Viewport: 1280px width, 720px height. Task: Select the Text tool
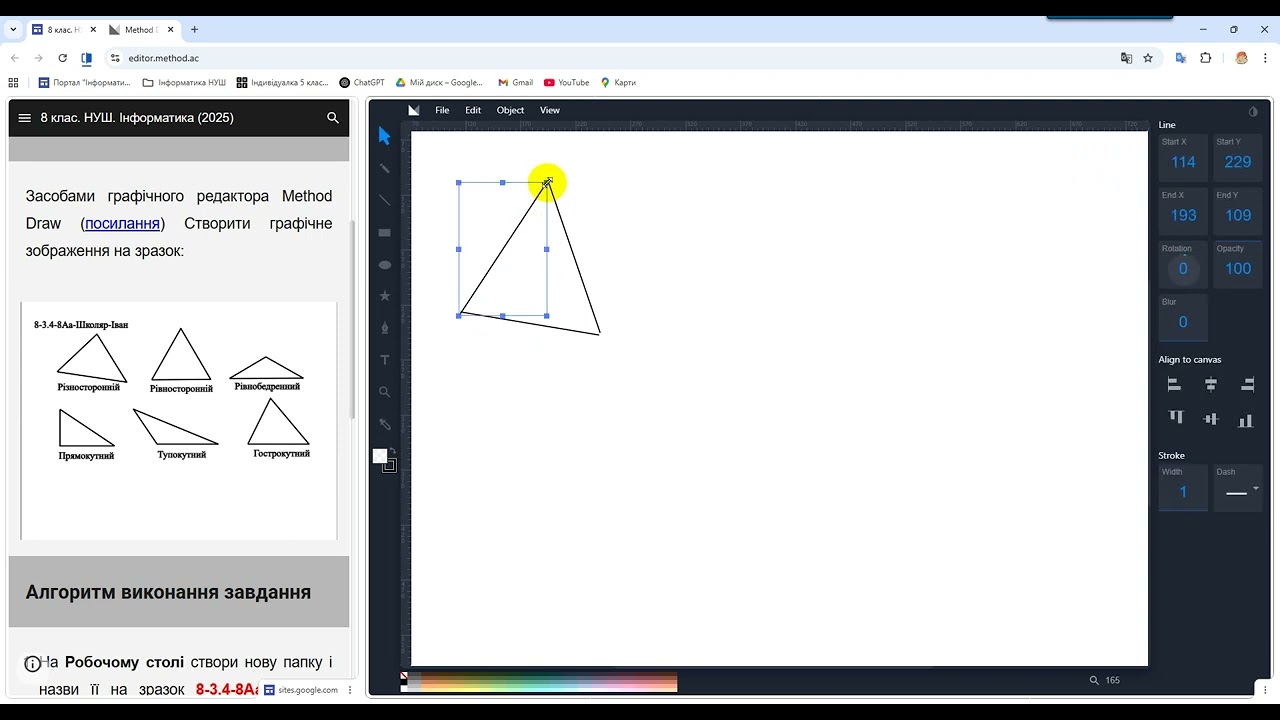[x=385, y=360]
